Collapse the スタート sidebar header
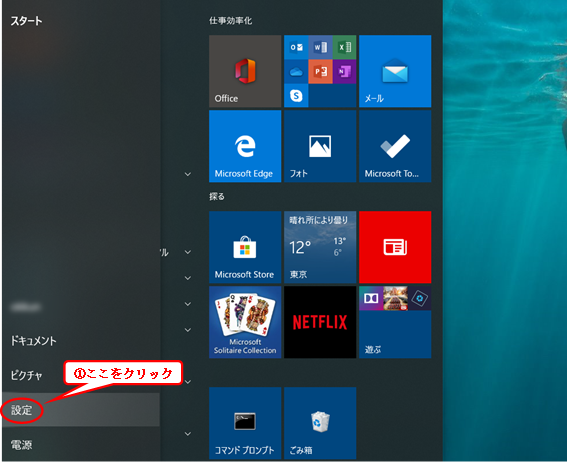 tap(26, 21)
